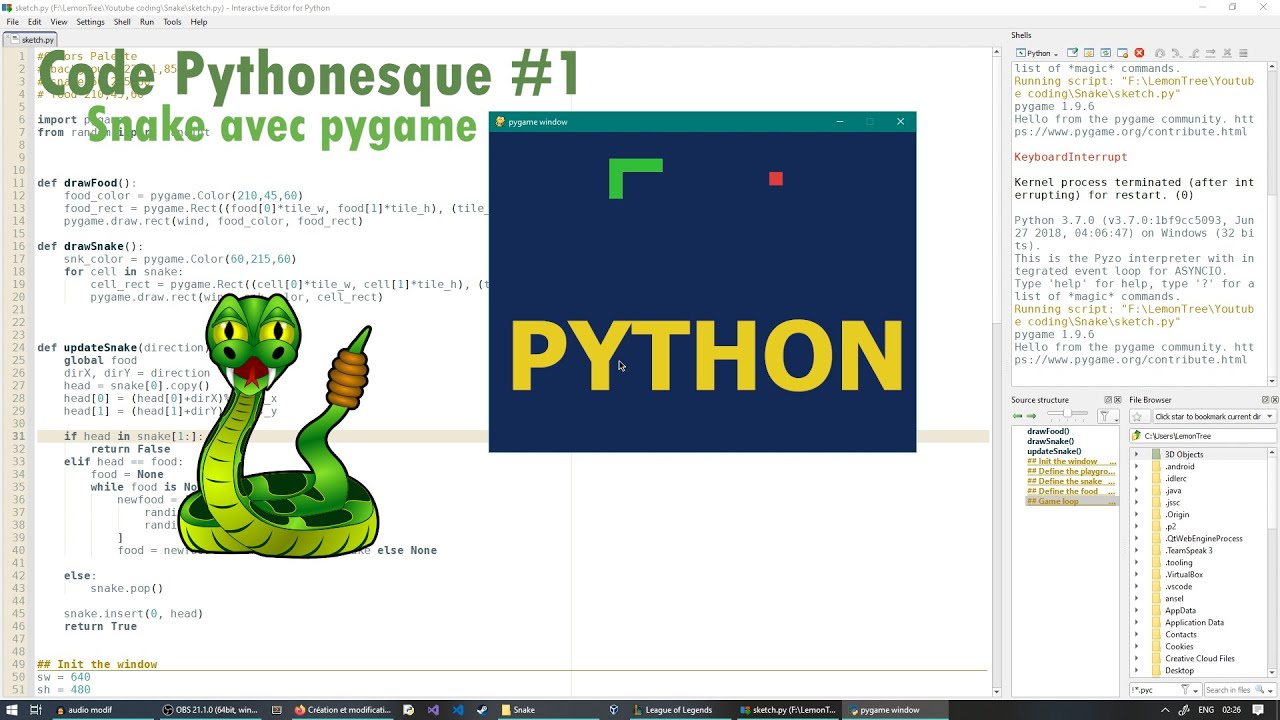Open the View menu
Image resolution: width=1280 pixels, height=720 pixels.
59,22
